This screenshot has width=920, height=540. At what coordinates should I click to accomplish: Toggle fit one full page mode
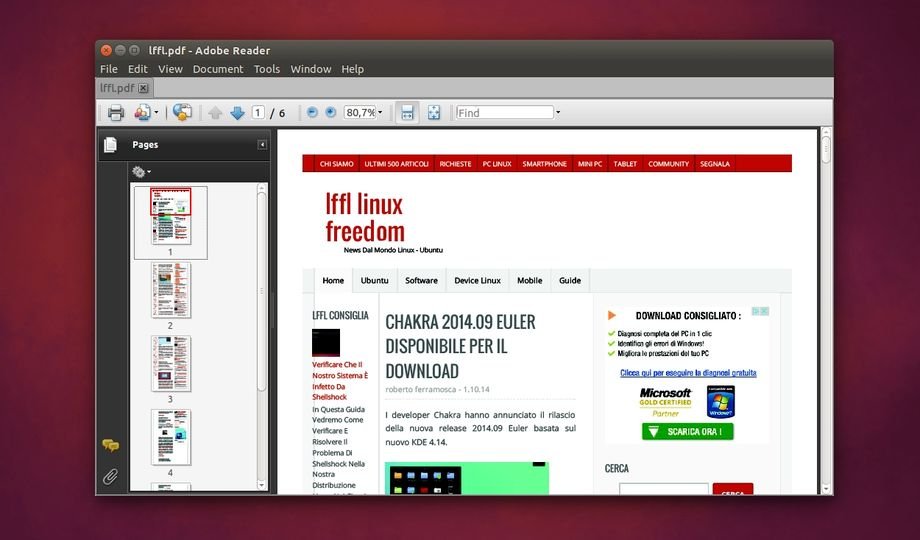[x=434, y=113]
